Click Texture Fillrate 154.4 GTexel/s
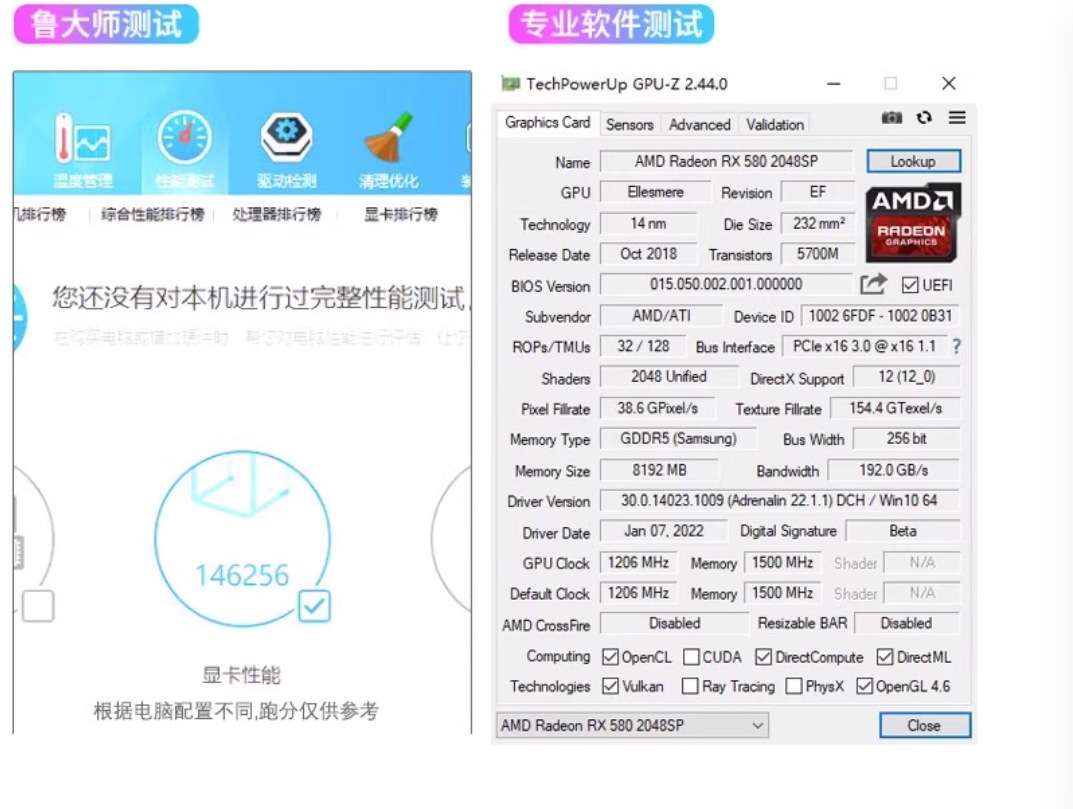 click(895, 408)
